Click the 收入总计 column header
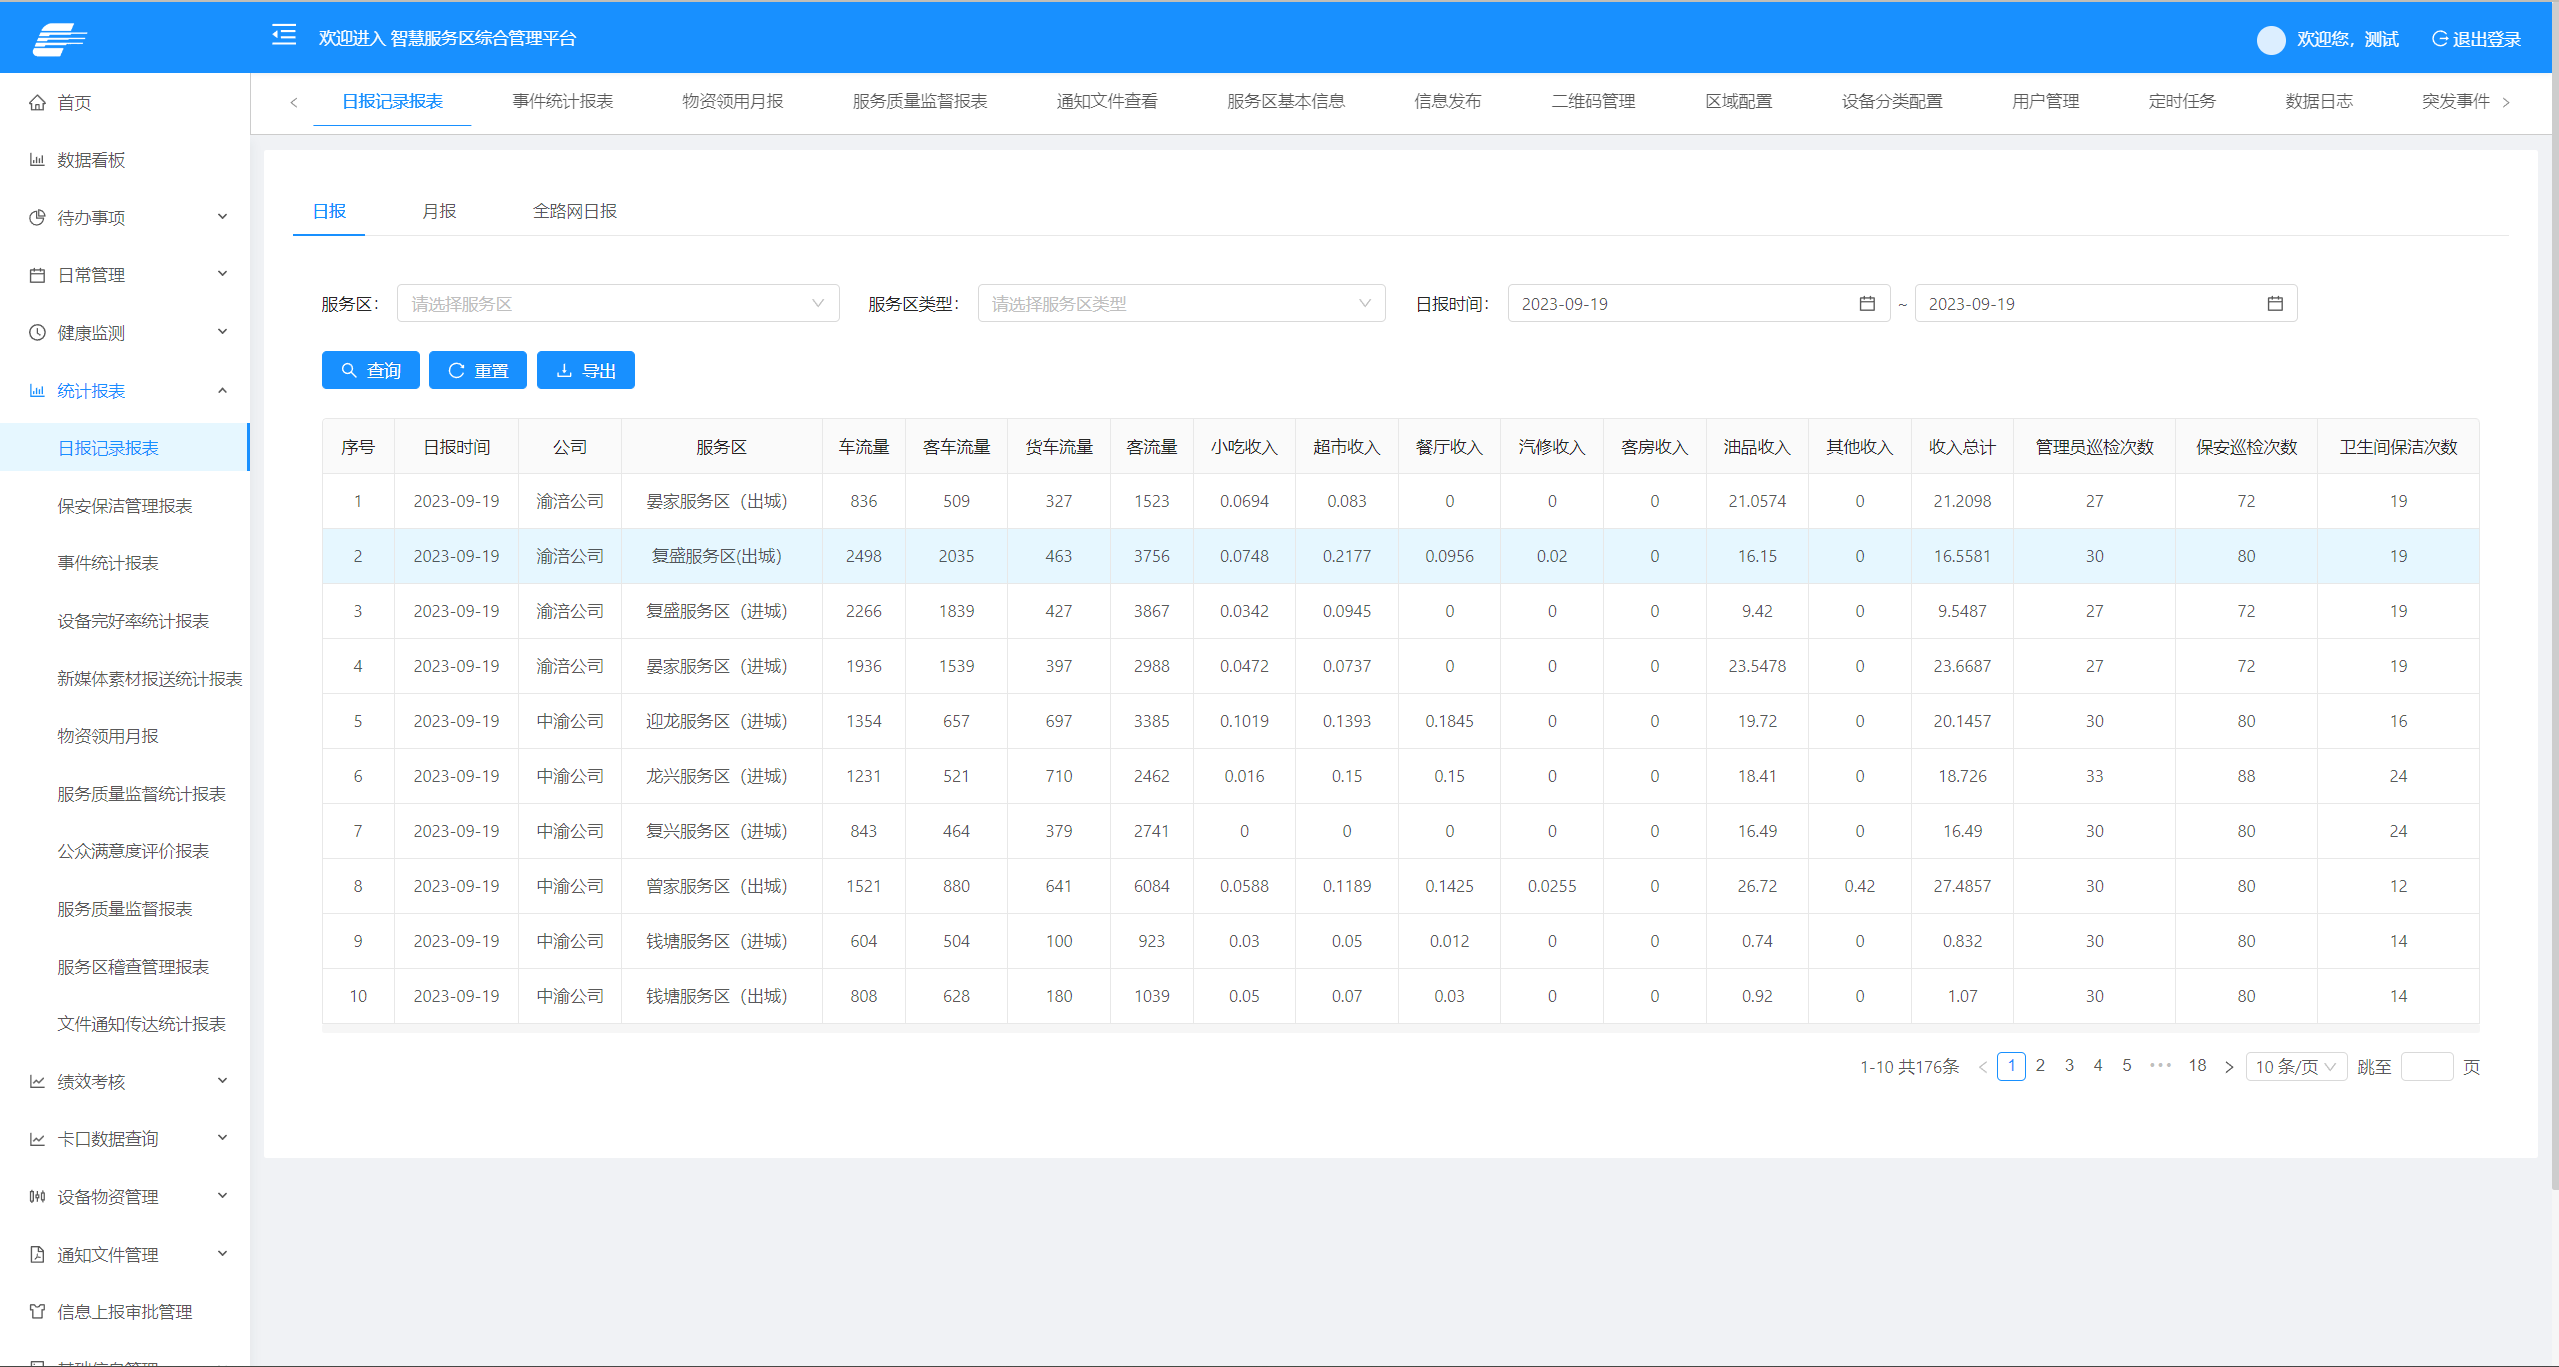This screenshot has width=2559, height=1367. click(1962, 447)
